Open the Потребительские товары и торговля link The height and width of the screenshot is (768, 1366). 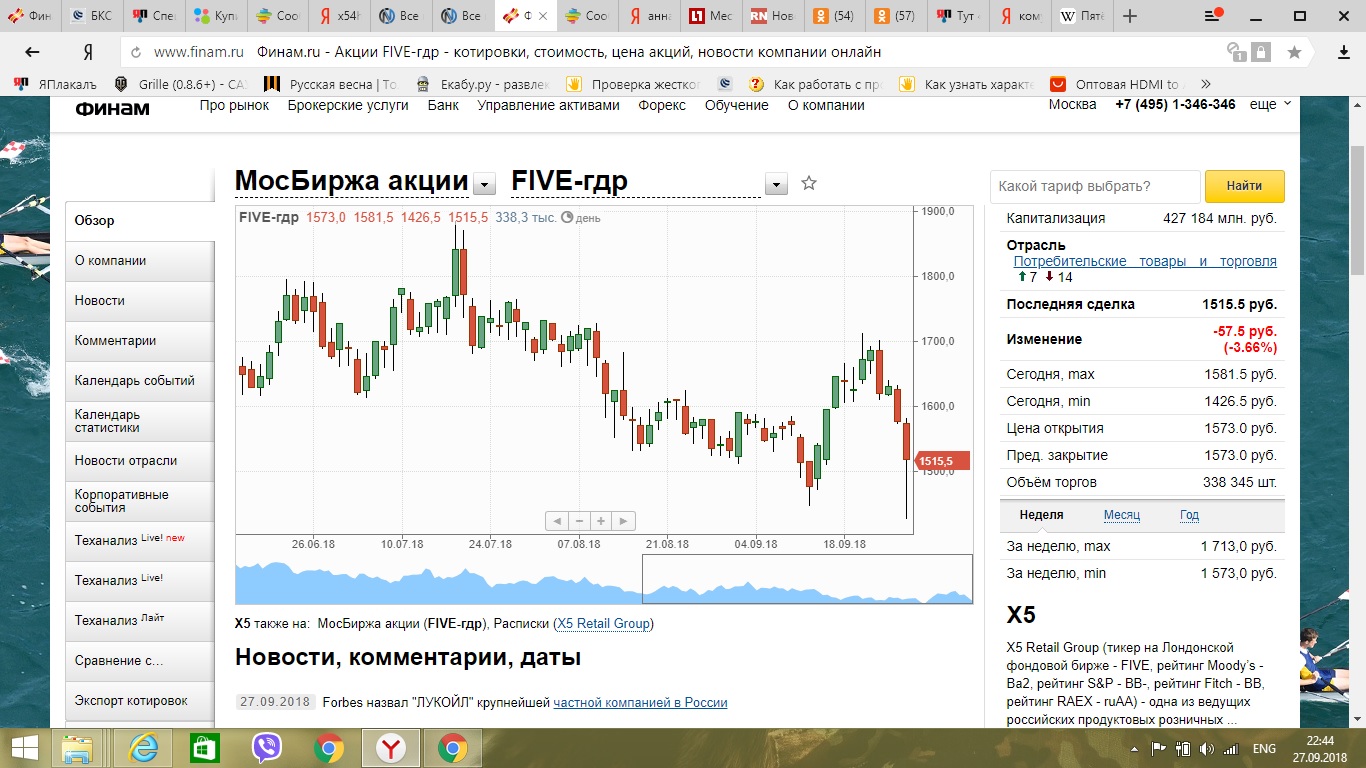(x=1145, y=261)
